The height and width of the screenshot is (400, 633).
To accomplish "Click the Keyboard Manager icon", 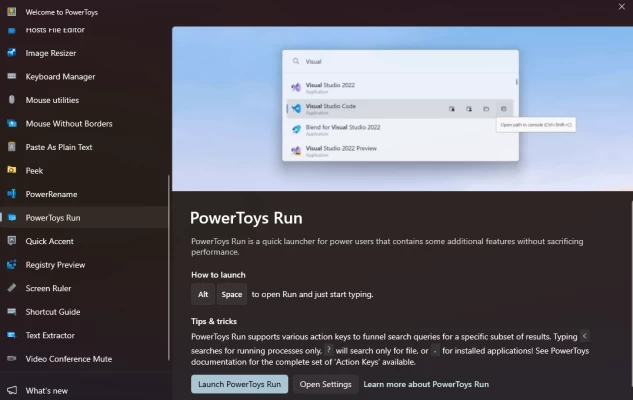I will (11, 77).
